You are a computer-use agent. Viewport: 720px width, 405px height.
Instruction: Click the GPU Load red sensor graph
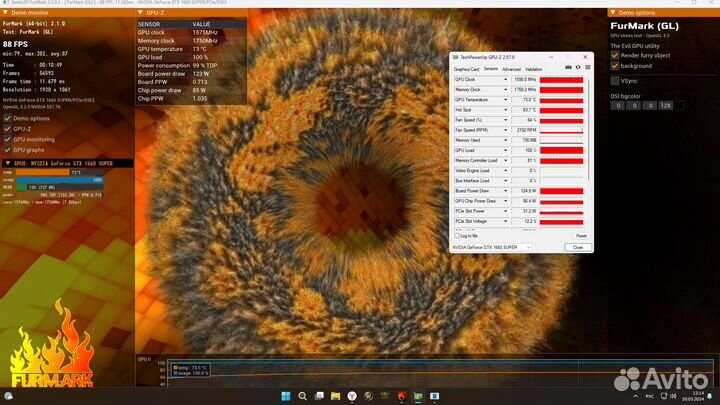561,151
